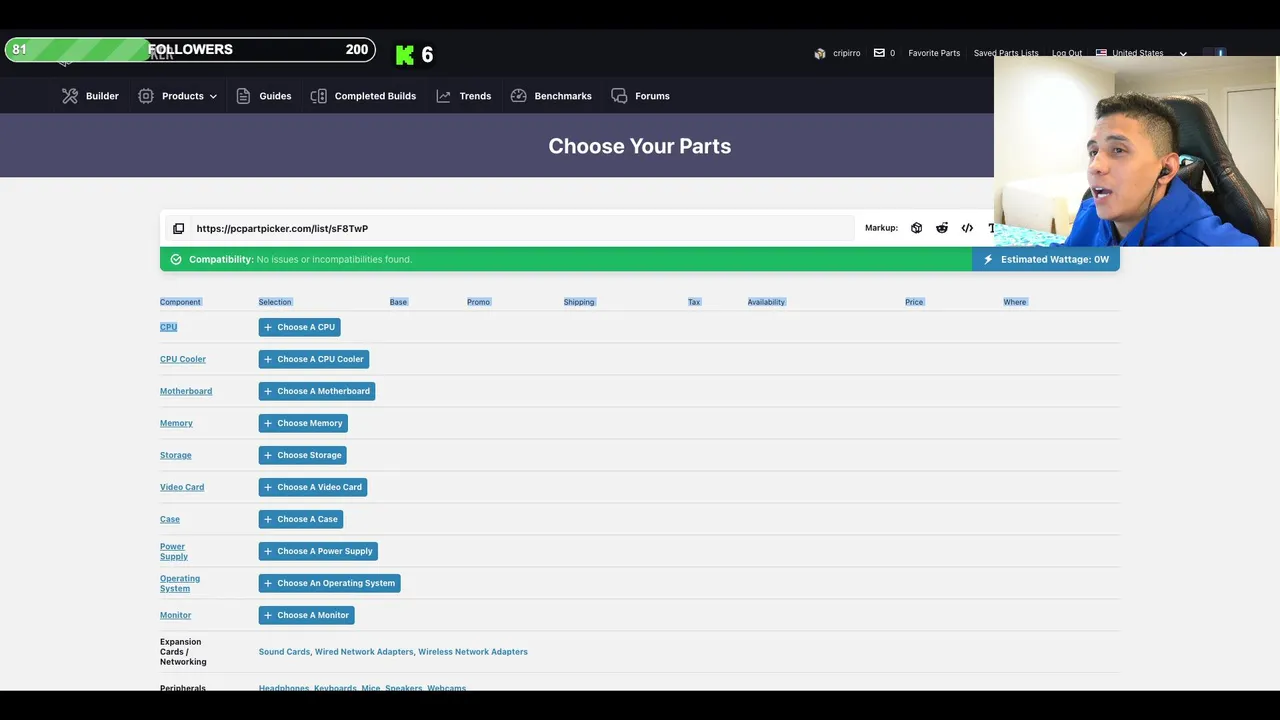Click the Forums chat bubble icon

619,96
